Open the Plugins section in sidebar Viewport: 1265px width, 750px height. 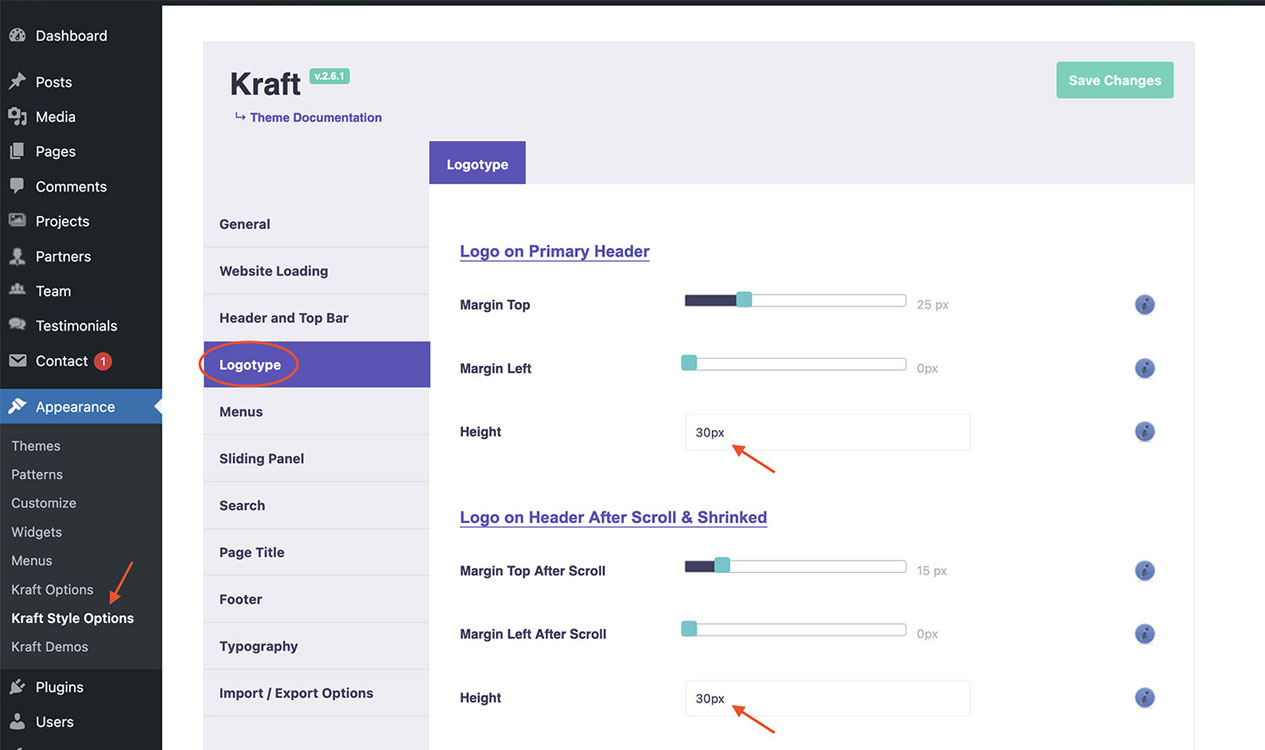point(59,687)
